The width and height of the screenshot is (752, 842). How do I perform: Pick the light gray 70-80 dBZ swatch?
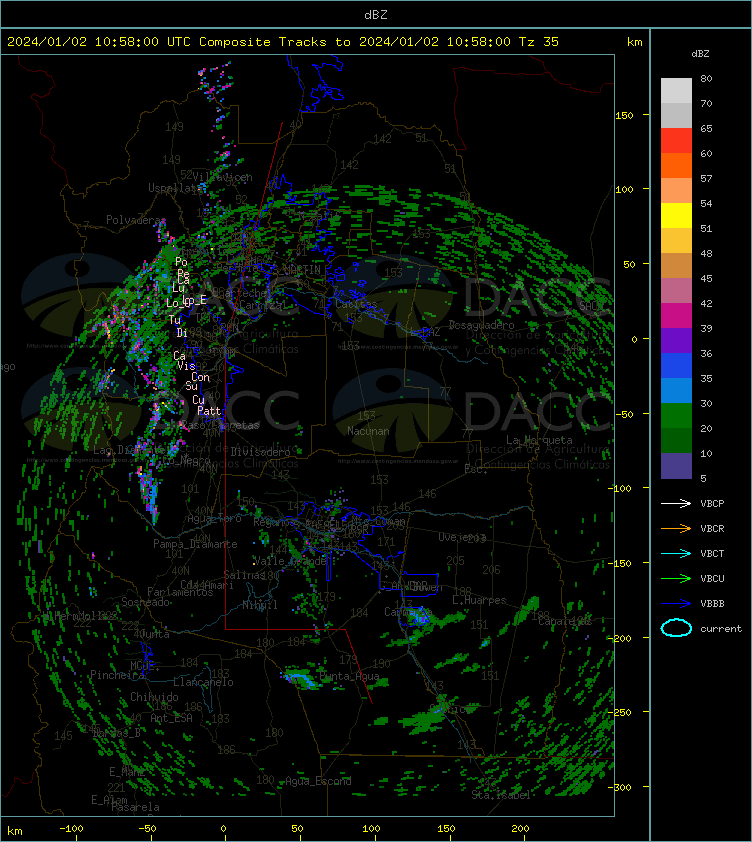point(676,90)
